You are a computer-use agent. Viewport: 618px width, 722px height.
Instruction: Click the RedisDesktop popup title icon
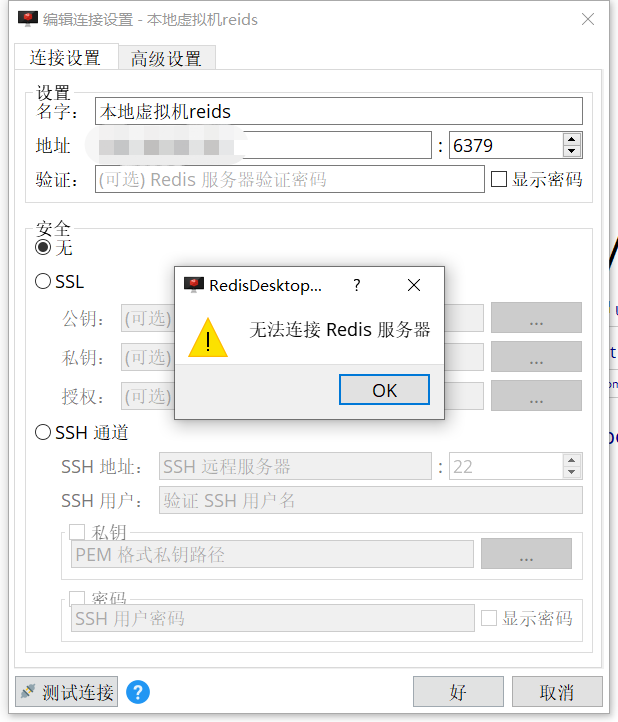tap(194, 285)
